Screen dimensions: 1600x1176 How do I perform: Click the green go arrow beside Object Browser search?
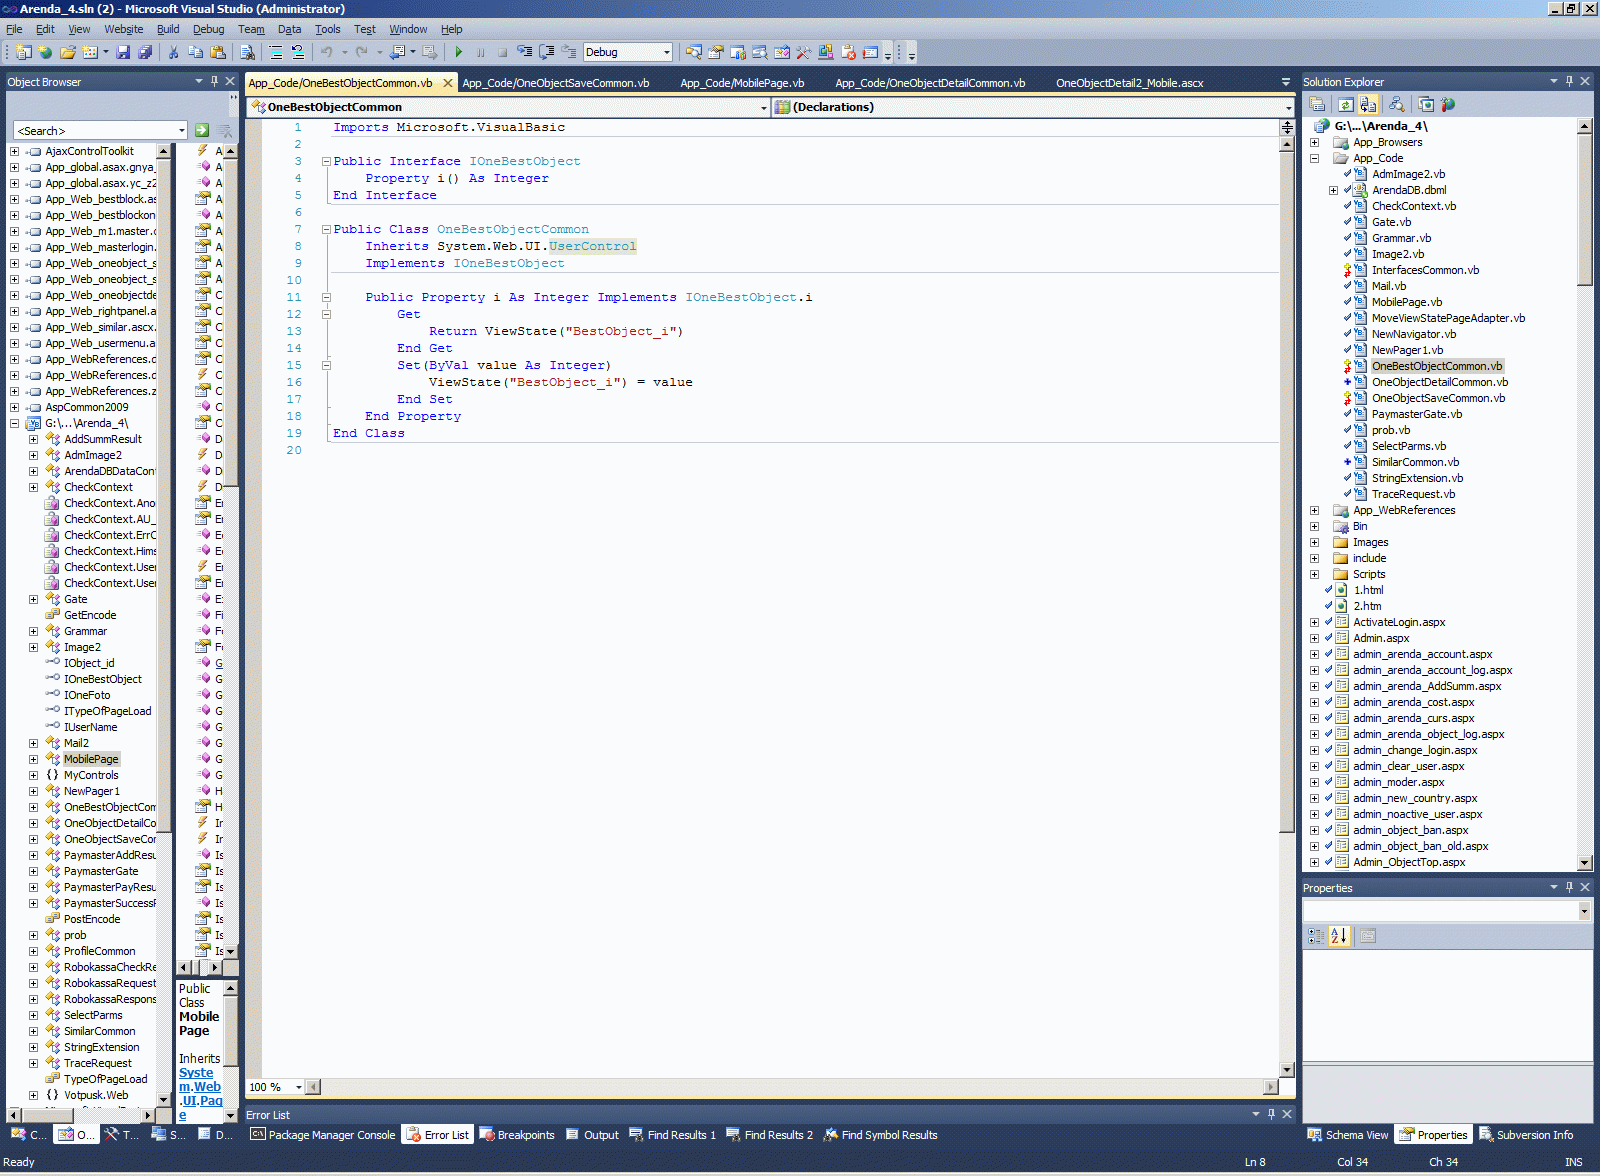pos(202,130)
